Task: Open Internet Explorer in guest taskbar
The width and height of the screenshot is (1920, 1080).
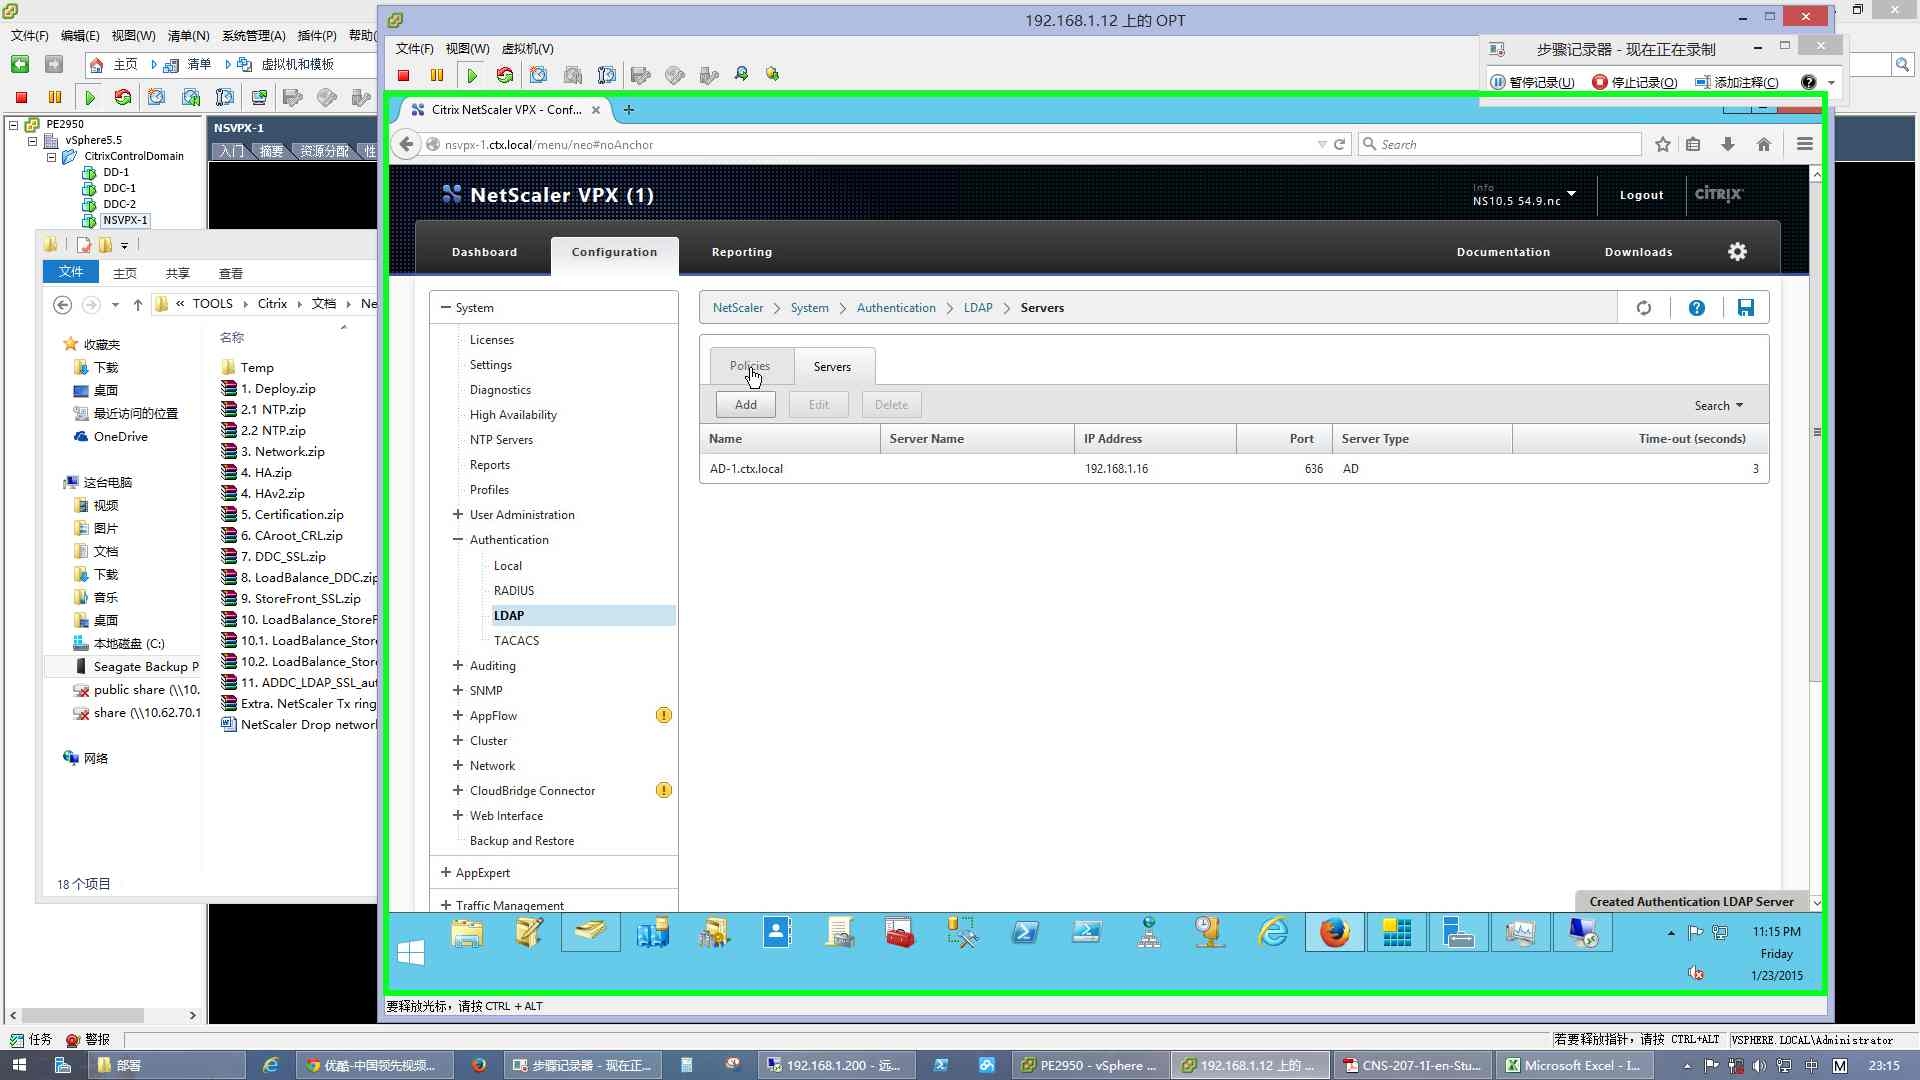Action: pos(1273,933)
